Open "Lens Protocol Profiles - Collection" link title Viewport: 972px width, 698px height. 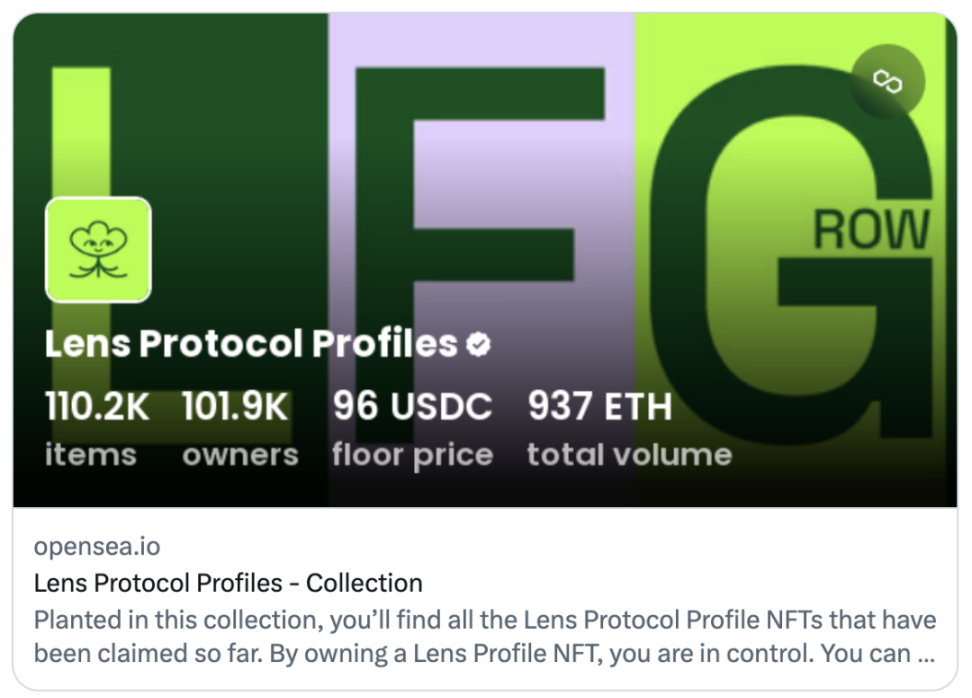tap(228, 583)
